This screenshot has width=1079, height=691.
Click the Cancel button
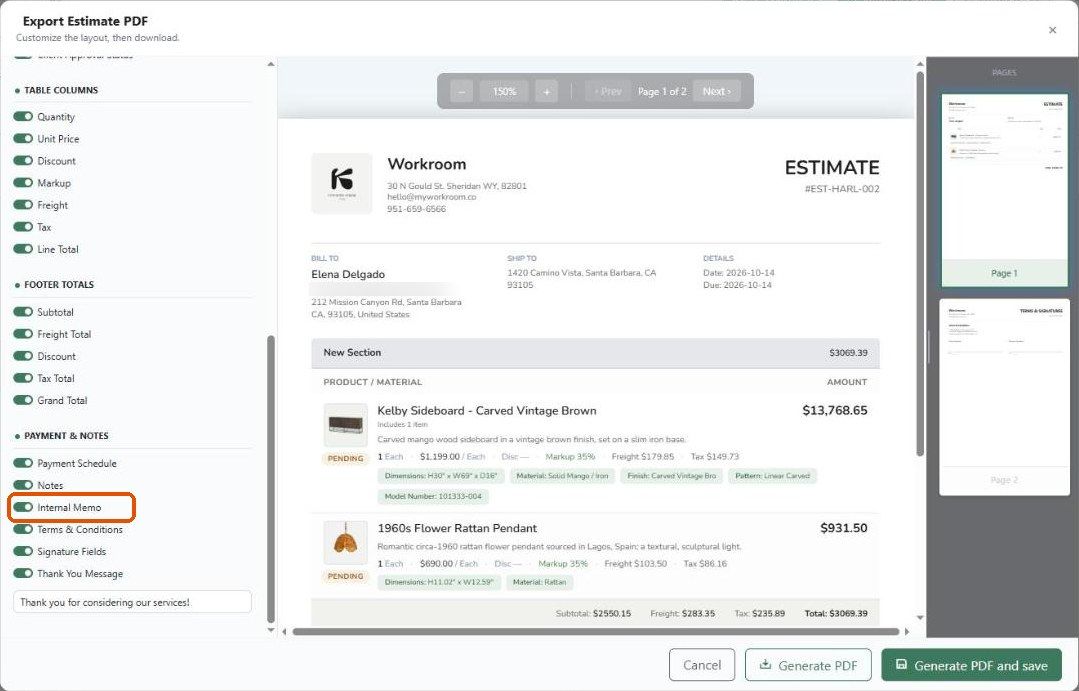702,665
